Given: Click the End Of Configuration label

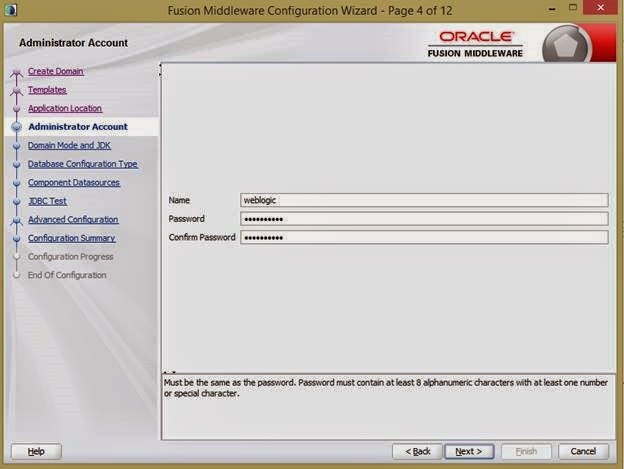Looking at the screenshot, I should point(67,275).
